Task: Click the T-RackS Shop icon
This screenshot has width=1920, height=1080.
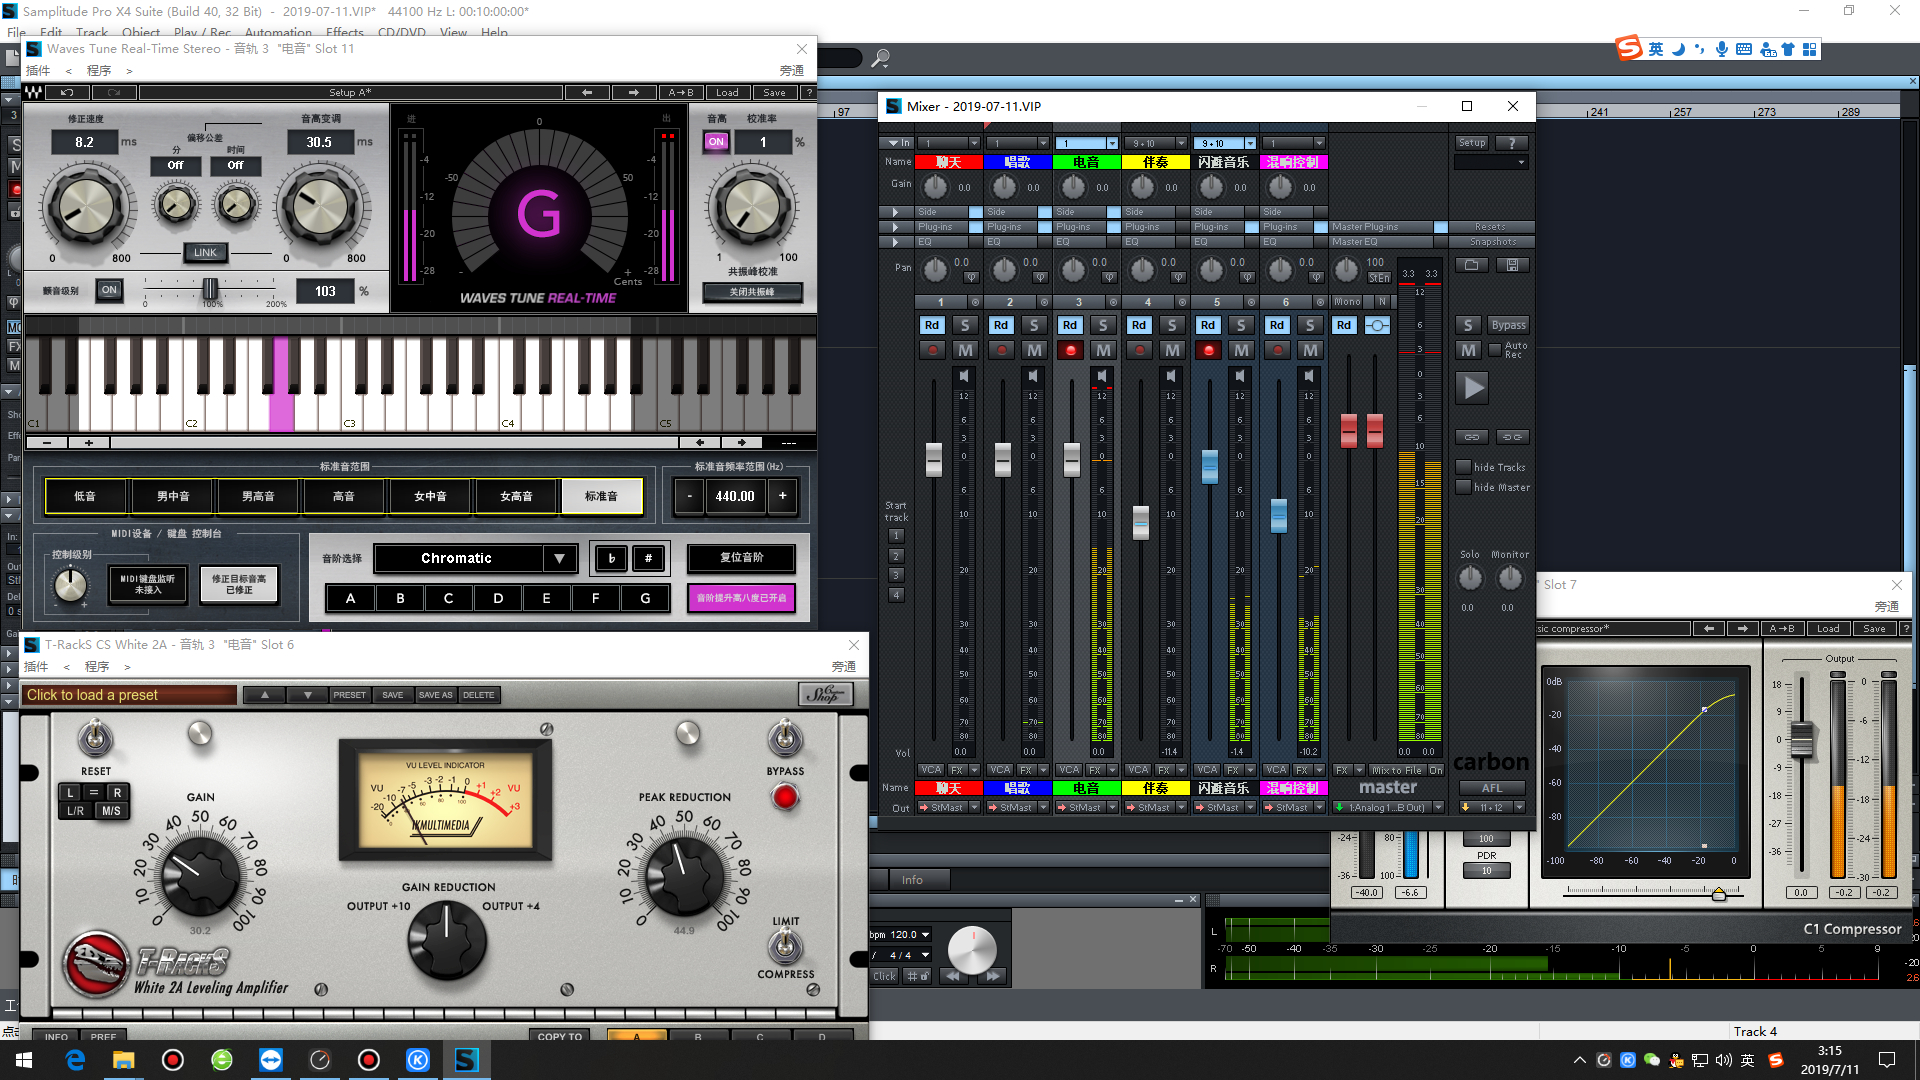Action: coord(825,694)
